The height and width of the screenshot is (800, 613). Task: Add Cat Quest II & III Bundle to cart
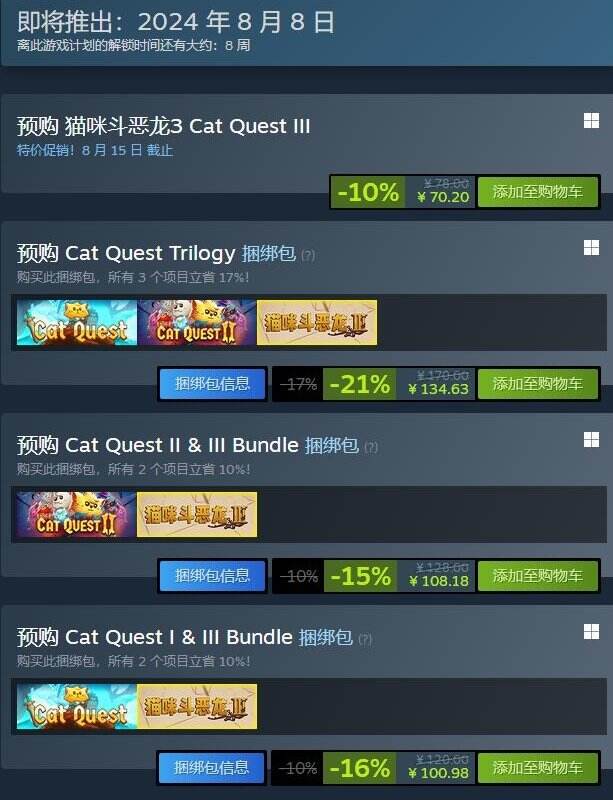tap(537, 576)
